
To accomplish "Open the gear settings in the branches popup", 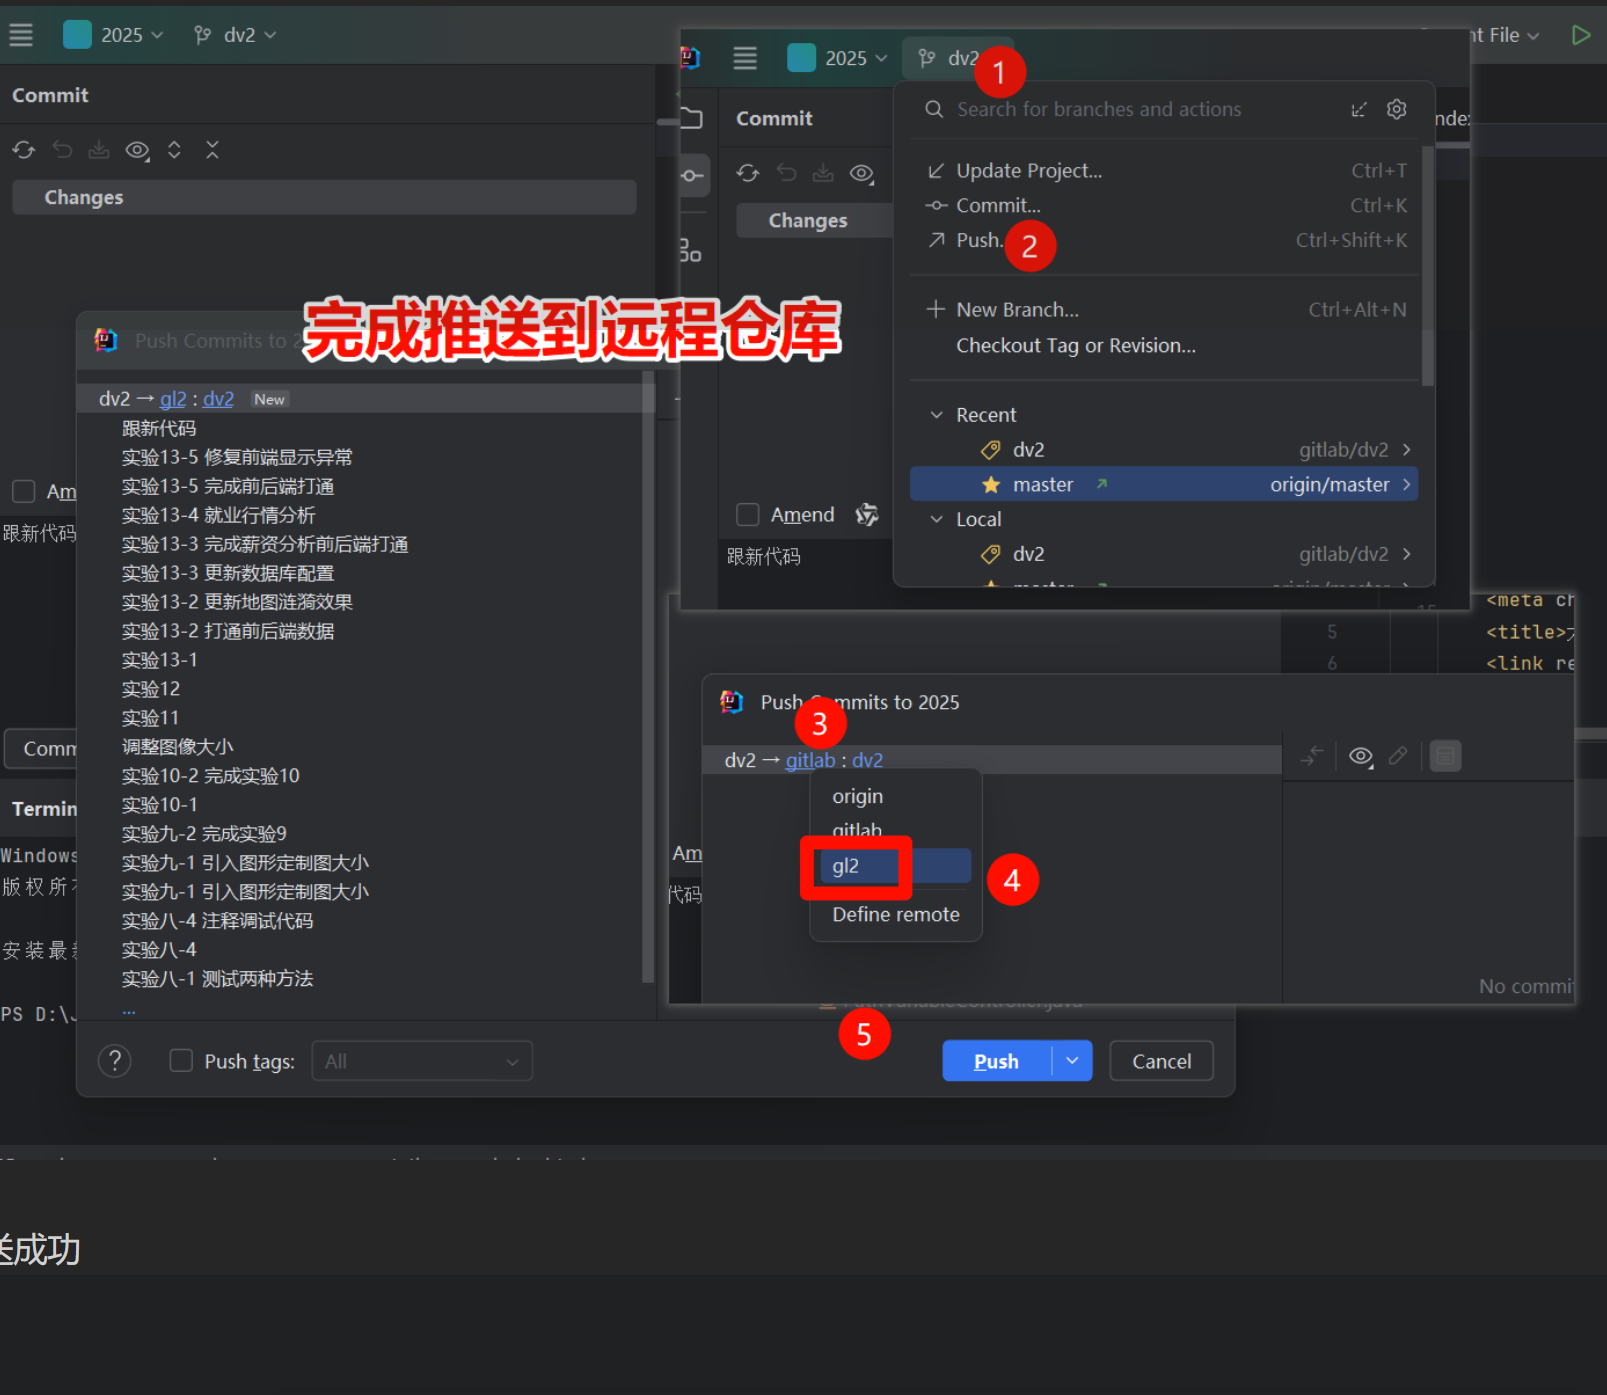I will [1397, 109].
